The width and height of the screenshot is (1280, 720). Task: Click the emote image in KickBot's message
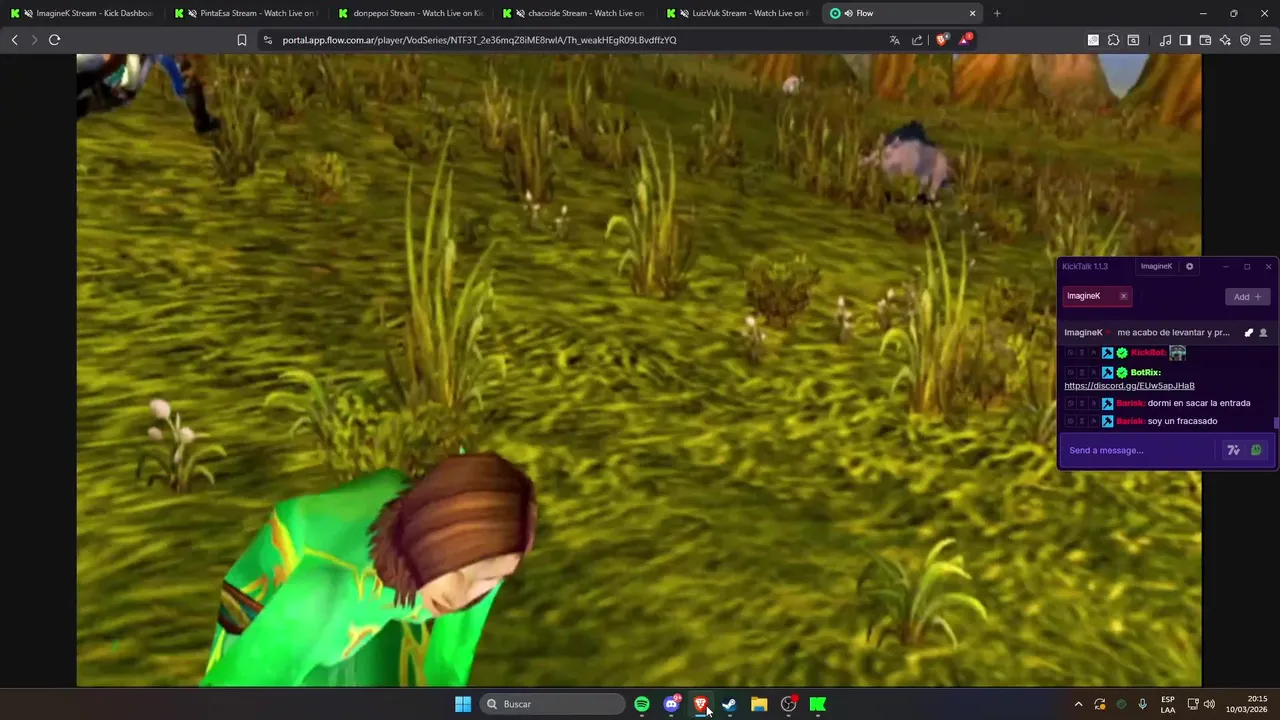pyautogui.click(x=1177, y=353)
